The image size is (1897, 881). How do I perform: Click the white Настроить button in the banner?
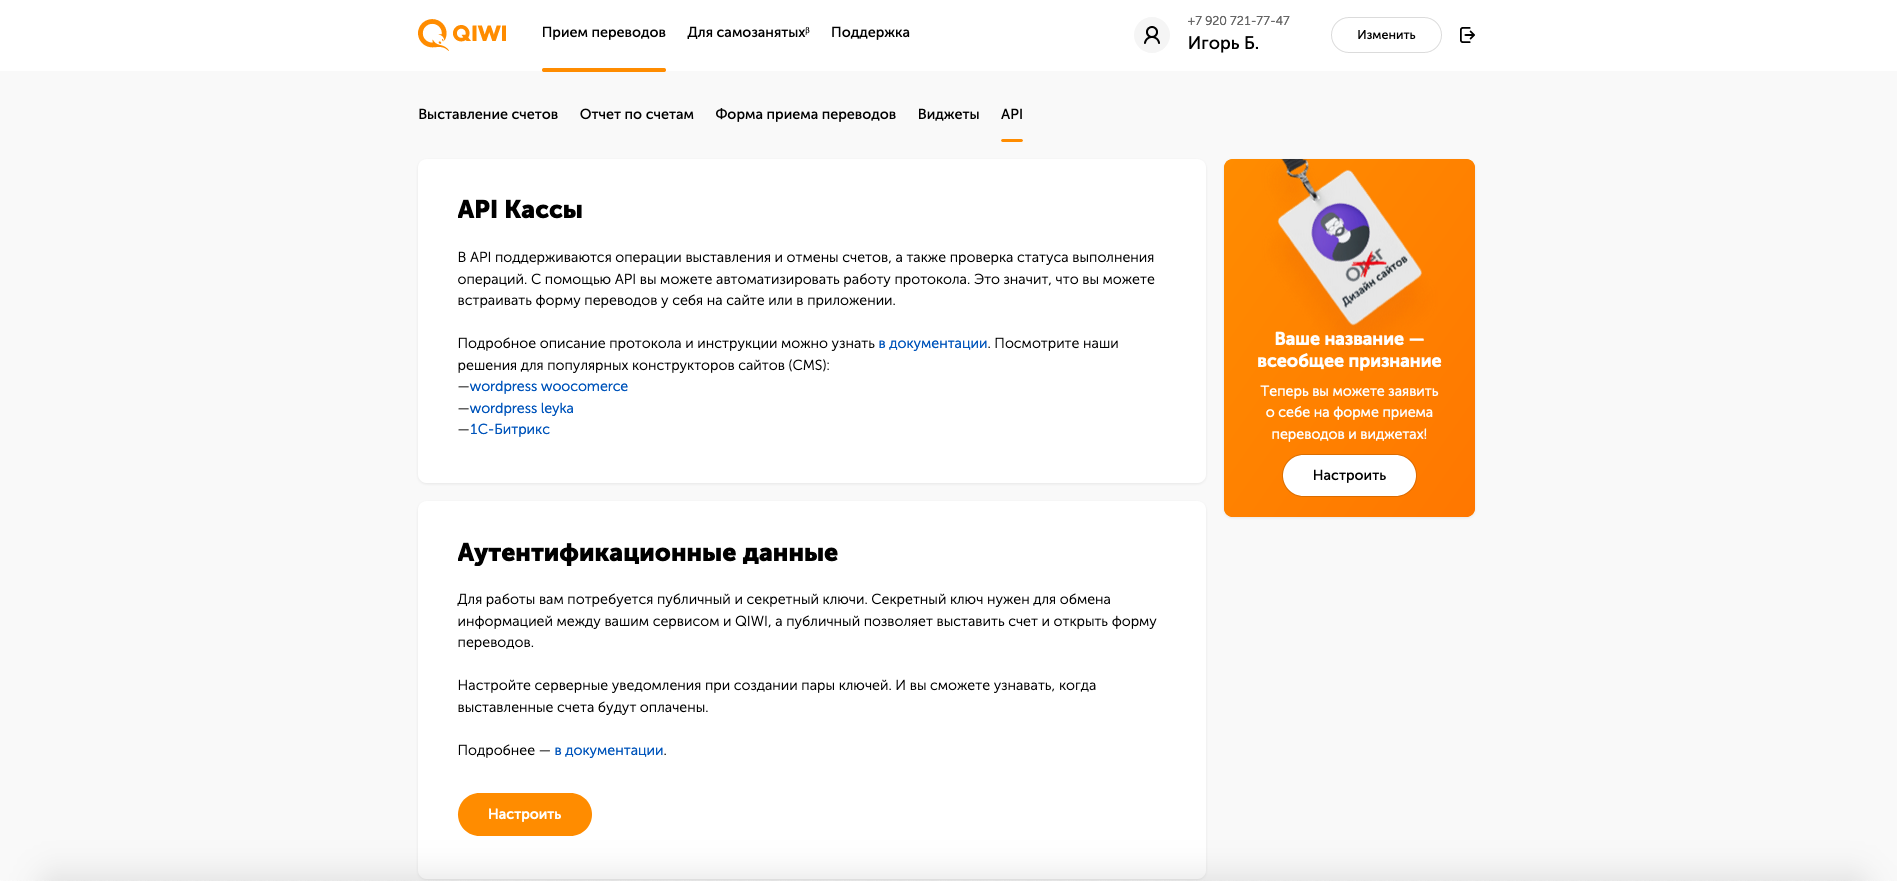tap(1349, 475)
